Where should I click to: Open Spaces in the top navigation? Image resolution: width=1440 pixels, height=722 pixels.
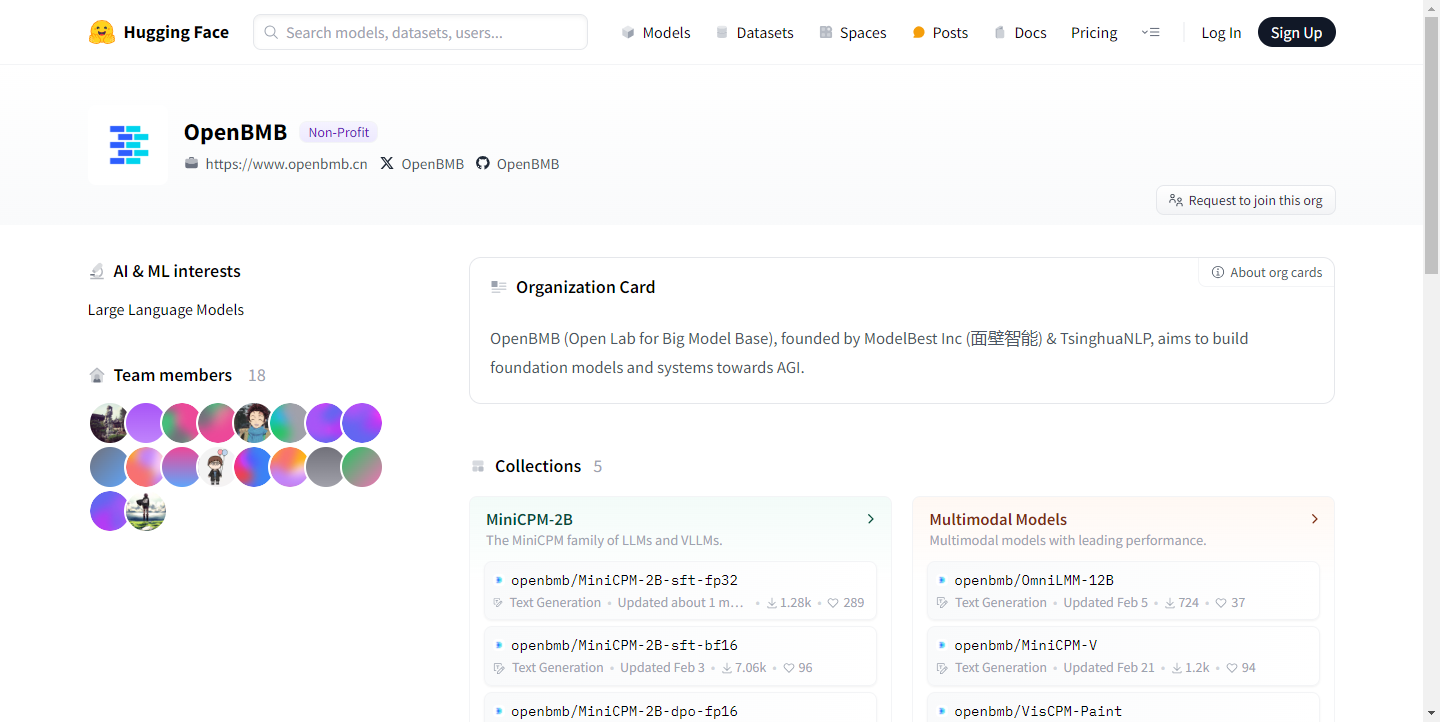pyautogui.click(x=853, y=32)
